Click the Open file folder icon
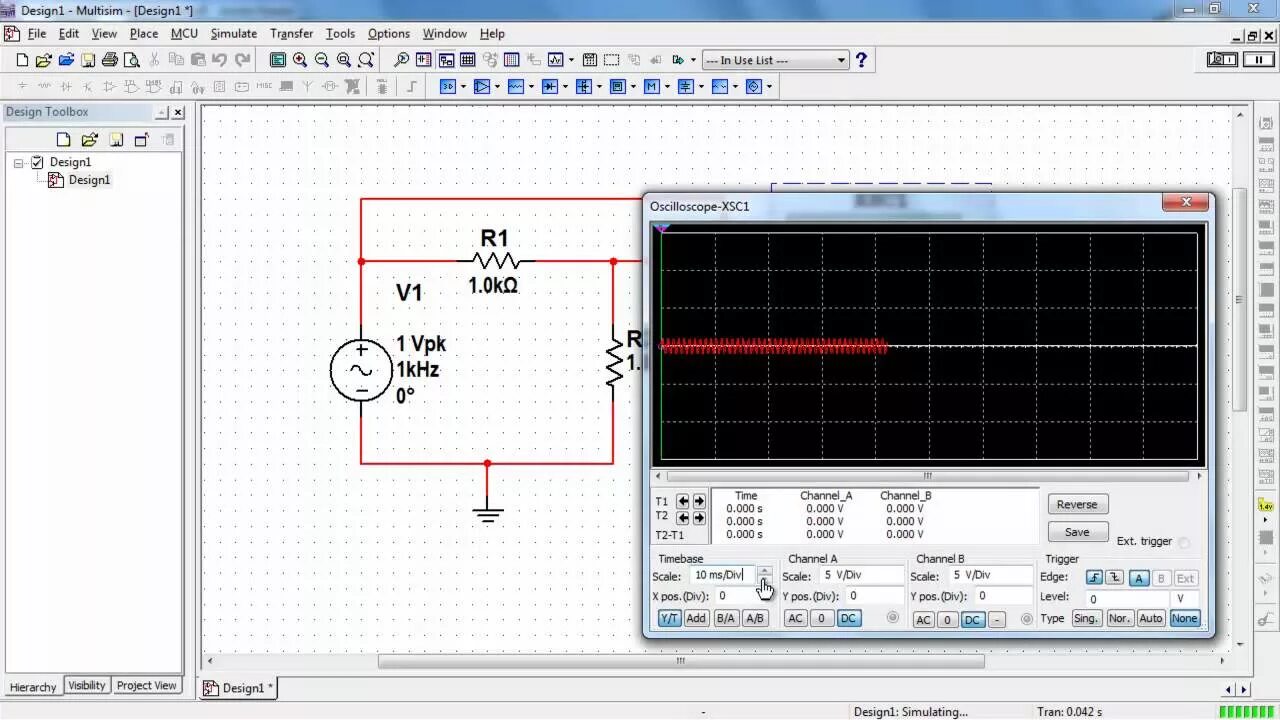 44,60
